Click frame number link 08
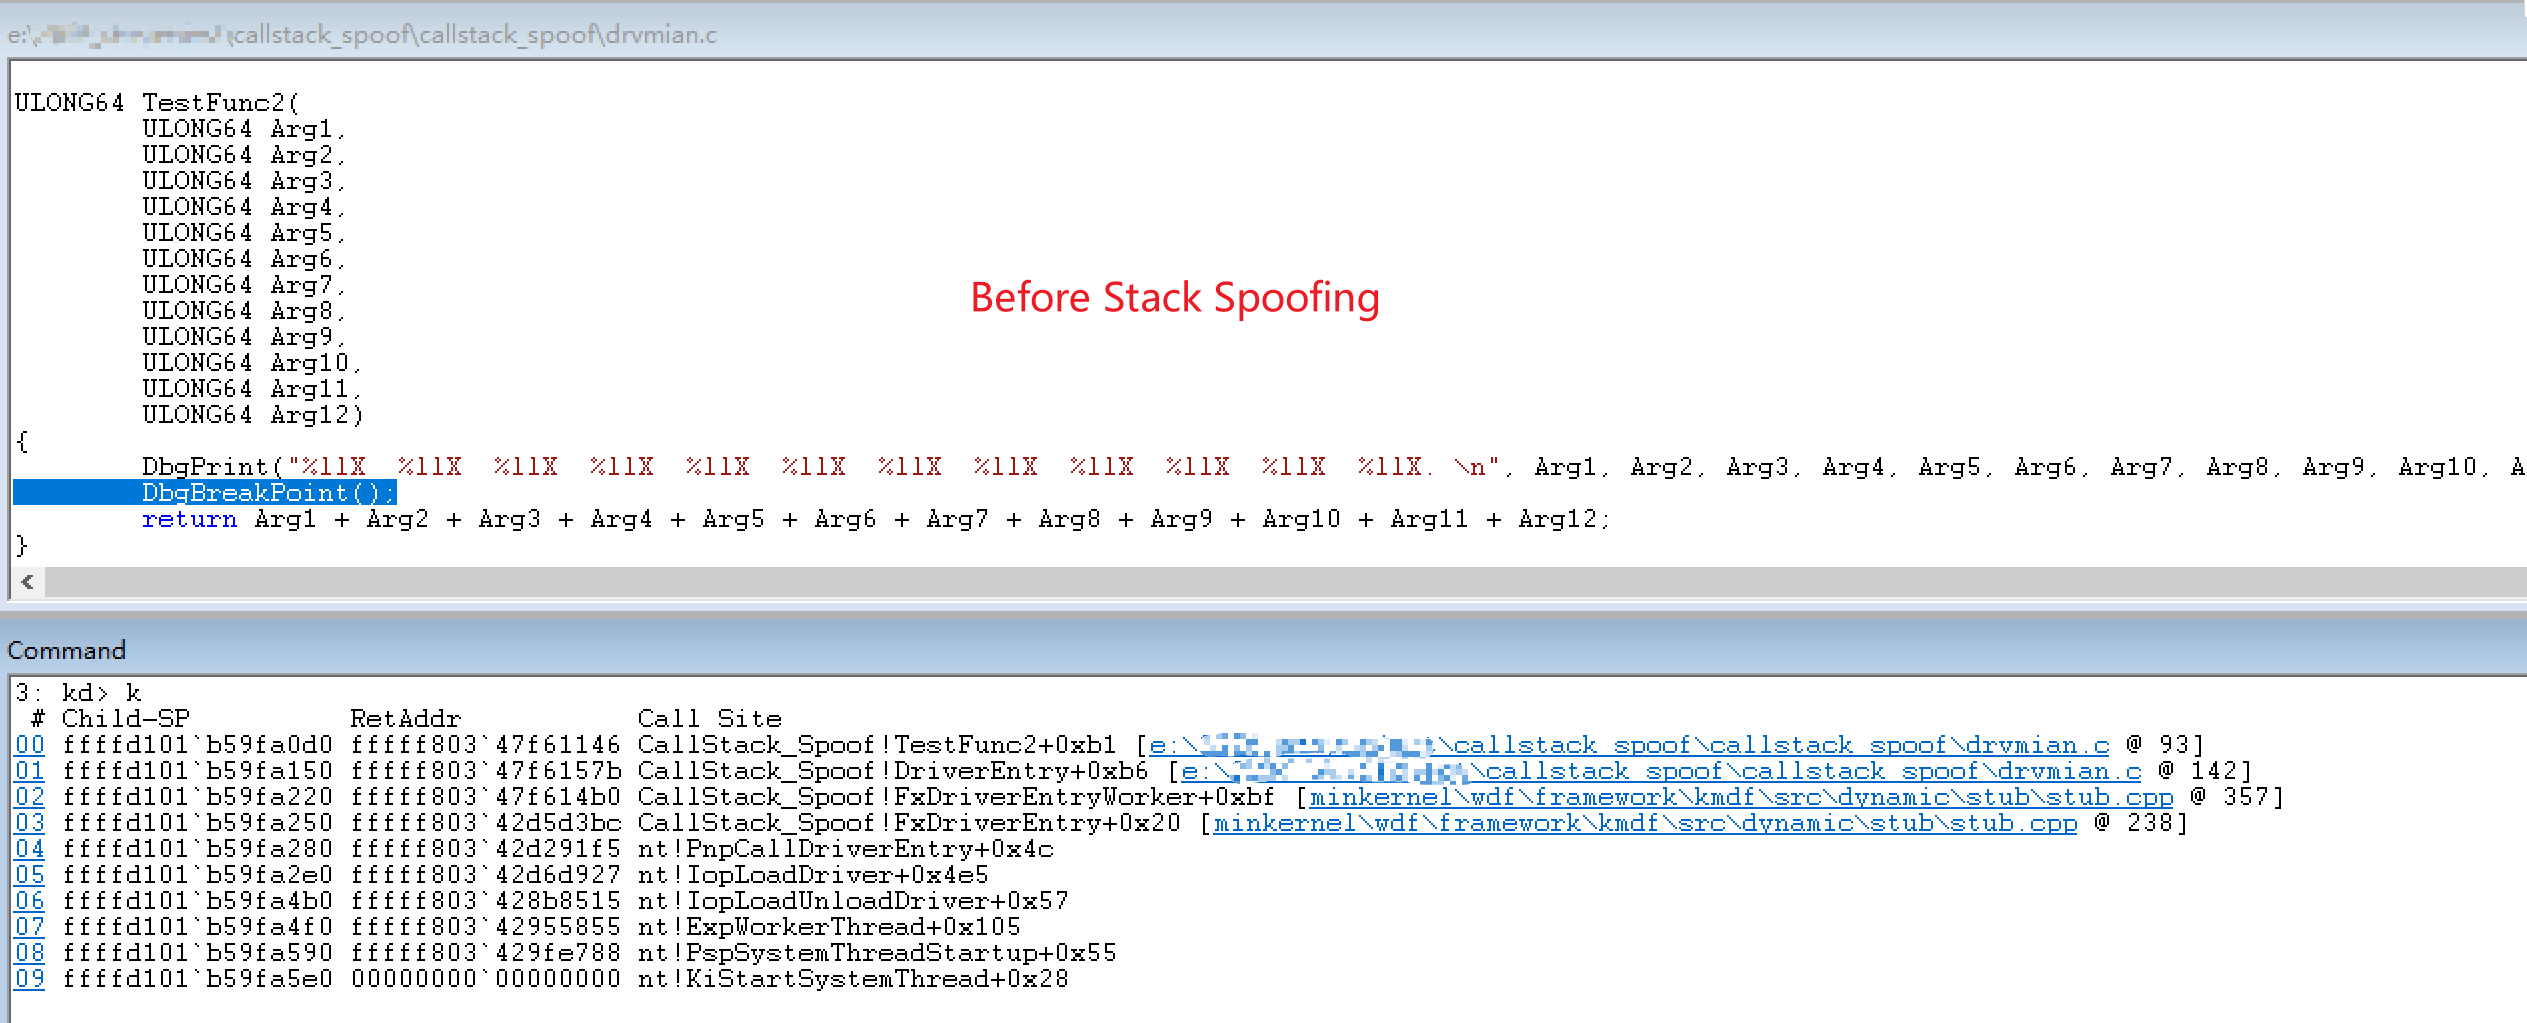The height and width of the screenshot is (1023, 2527). (30, 953)
